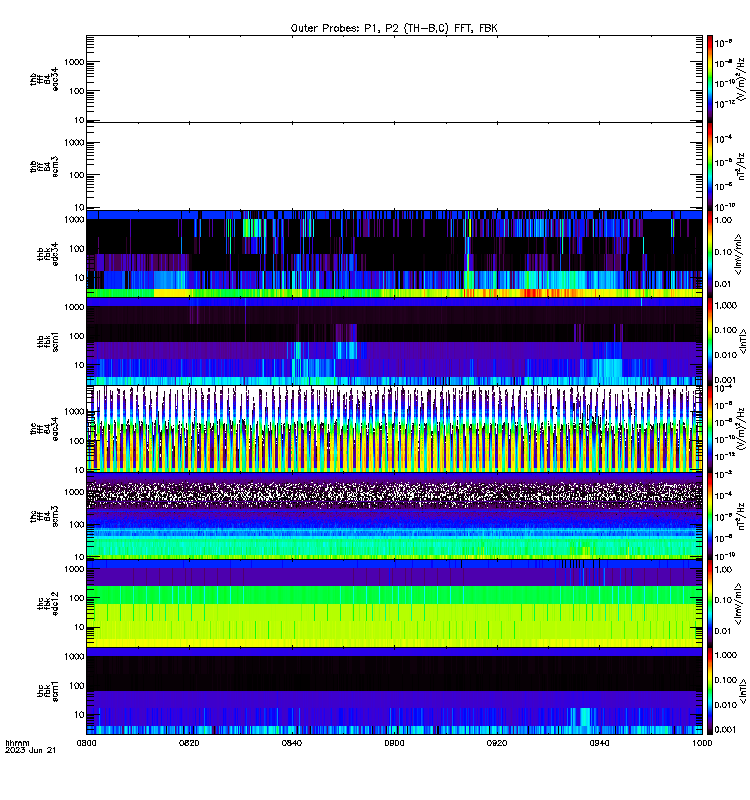Image resolution: width=750 pixels, height=800 pixels.
Task: Click the nT²/Hz color bar of the thc fff scm3 panel
Action: 710,516
